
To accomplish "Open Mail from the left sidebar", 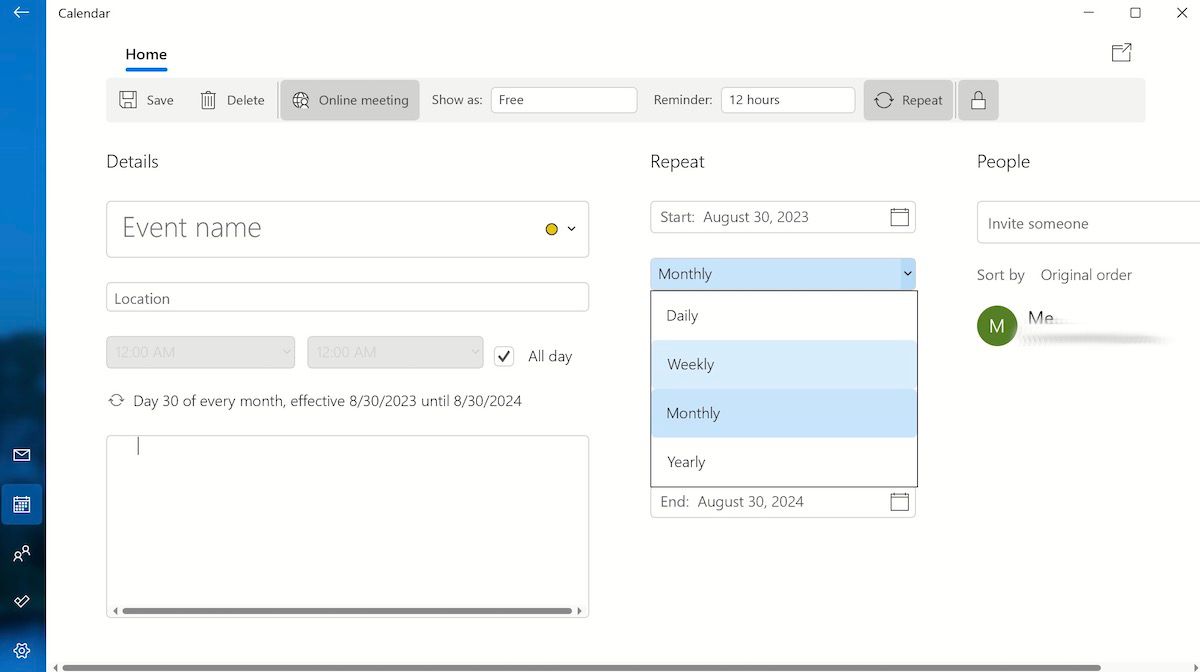I will tap(21, 455).
